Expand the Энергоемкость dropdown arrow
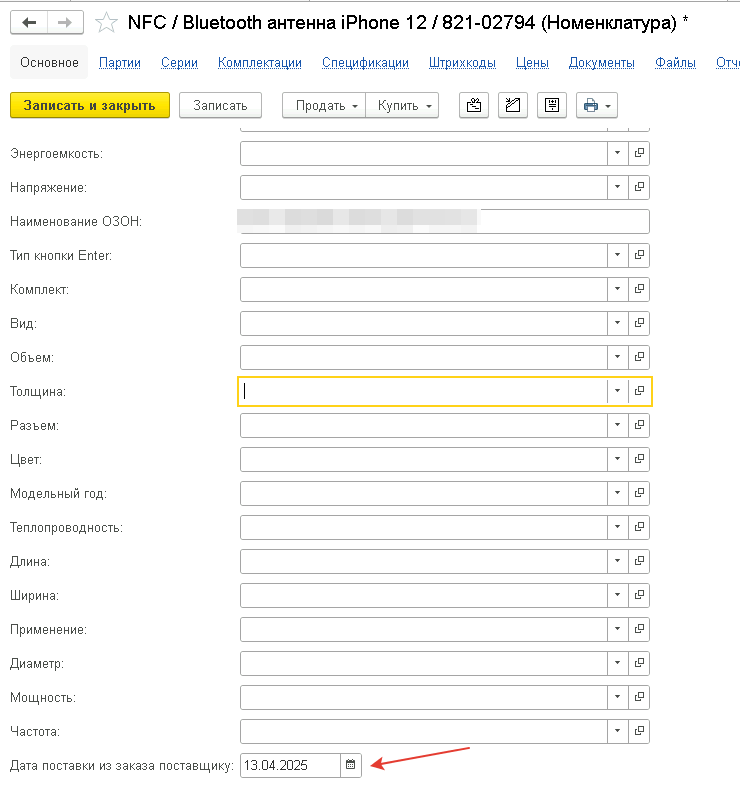This screenshot has height=789, width=740. (x=618, y=153)
